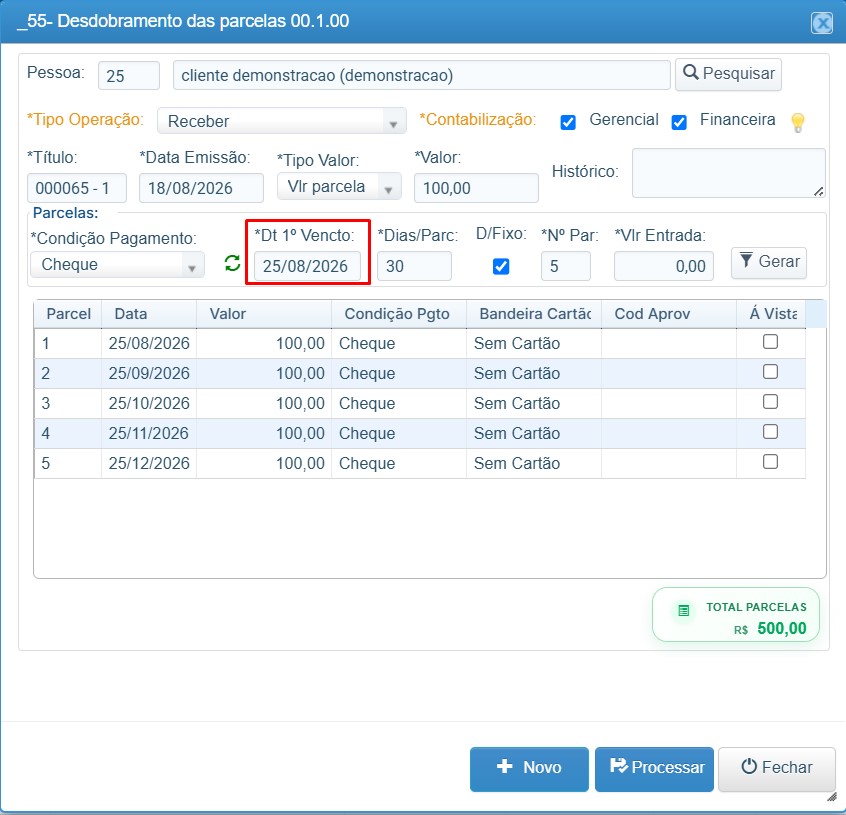
Task: Uncheck the D/Fixo checkbox
Action: click(501, 266)
